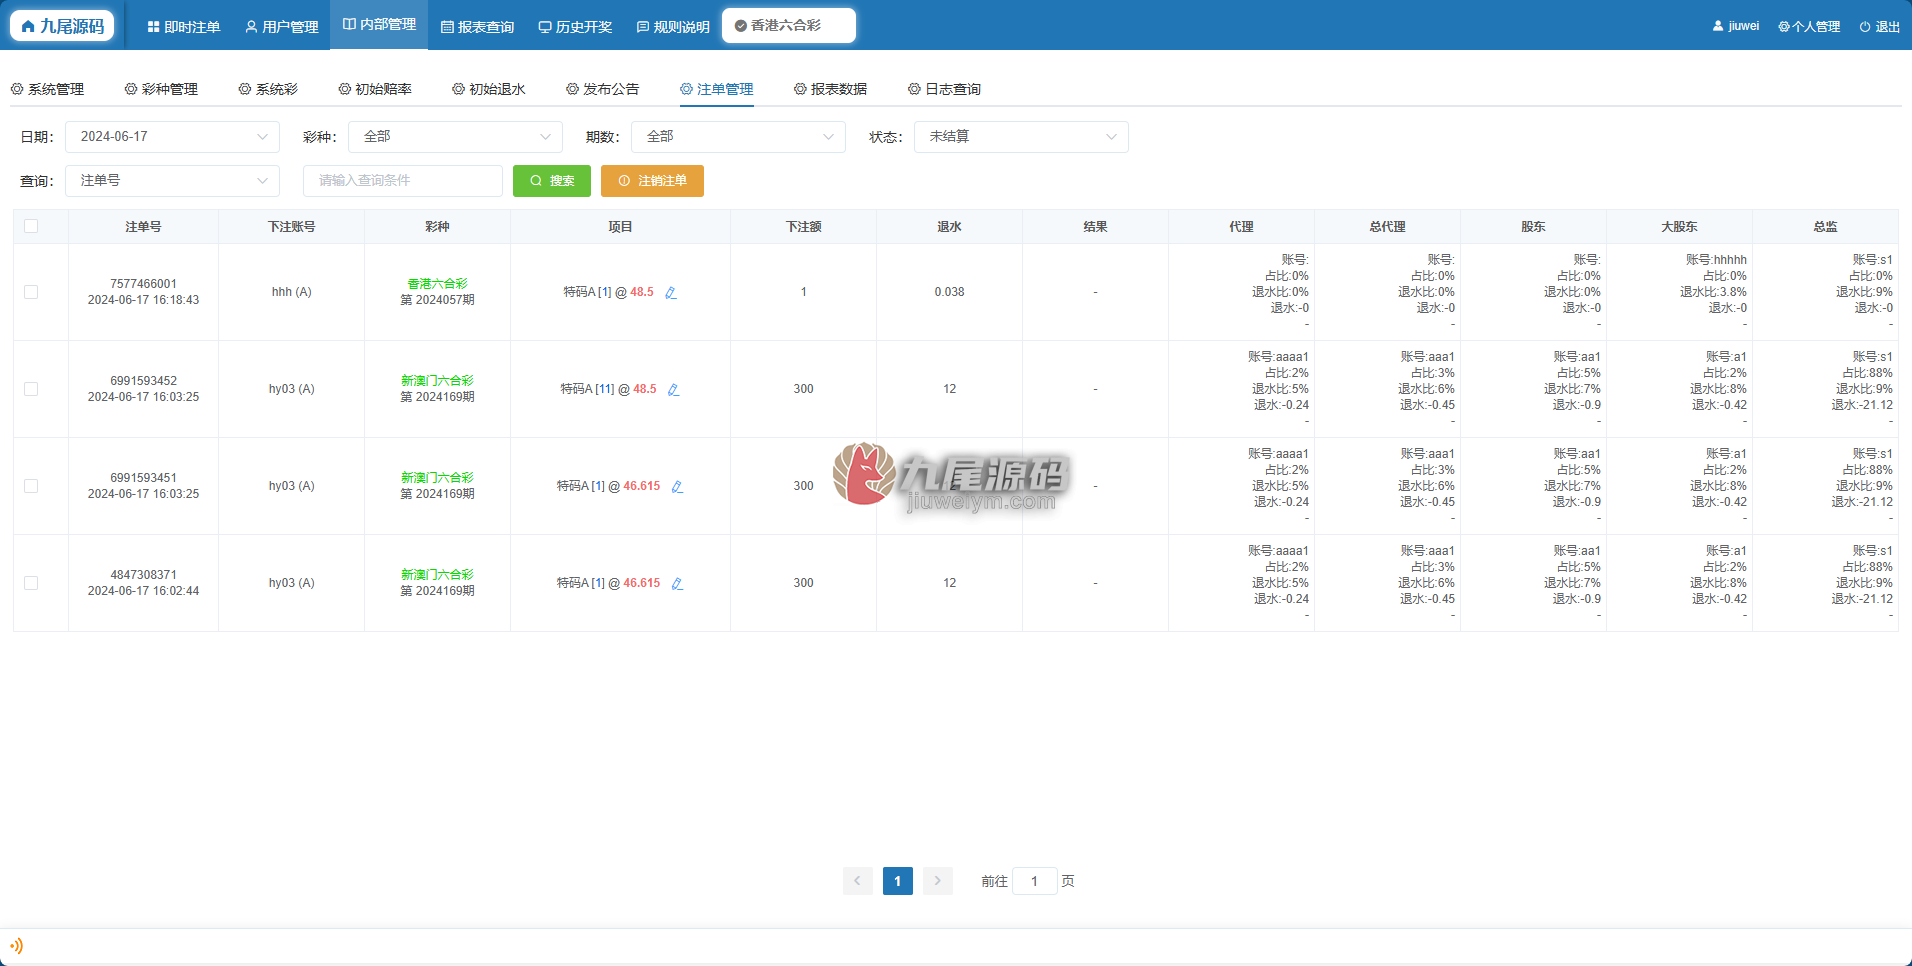Click the orange broadcast icon in bottom bar
Screen dimensions: 1912x966
click(x=16, y=946)
